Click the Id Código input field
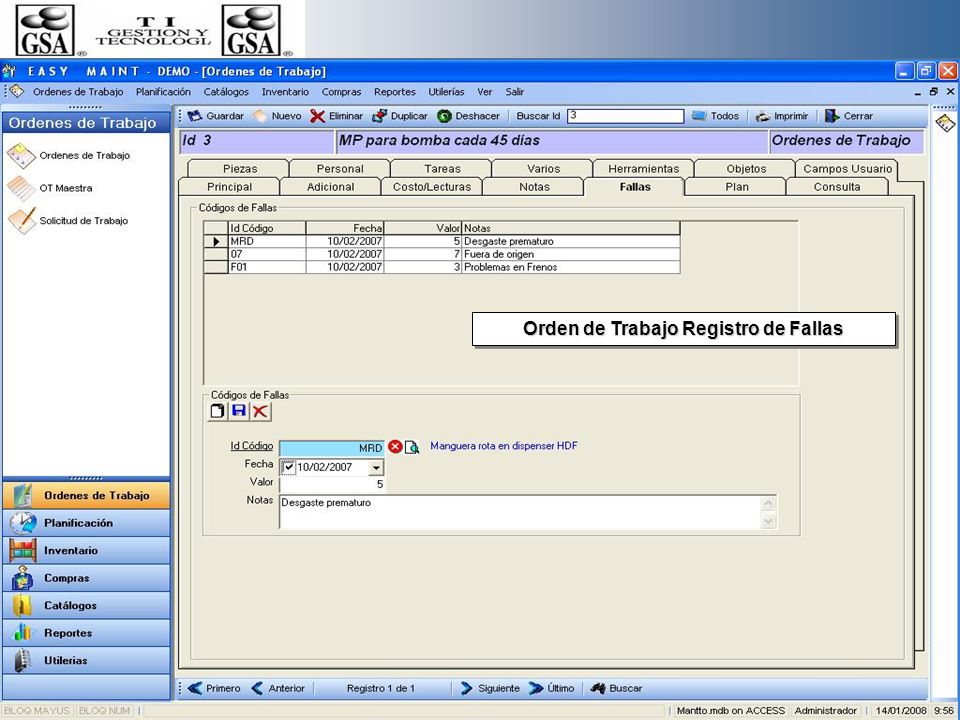 [x=332, y=448]
